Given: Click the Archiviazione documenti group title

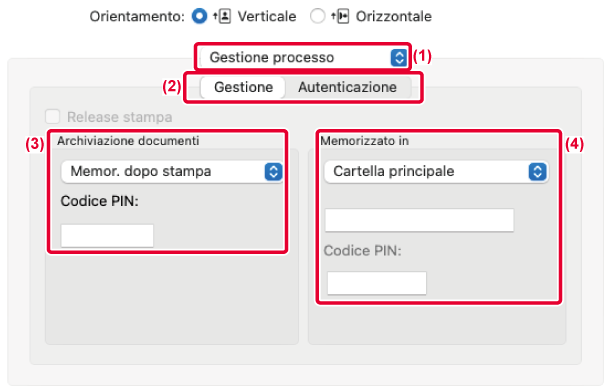Looking at the screenshot, I should click(128, 141).
